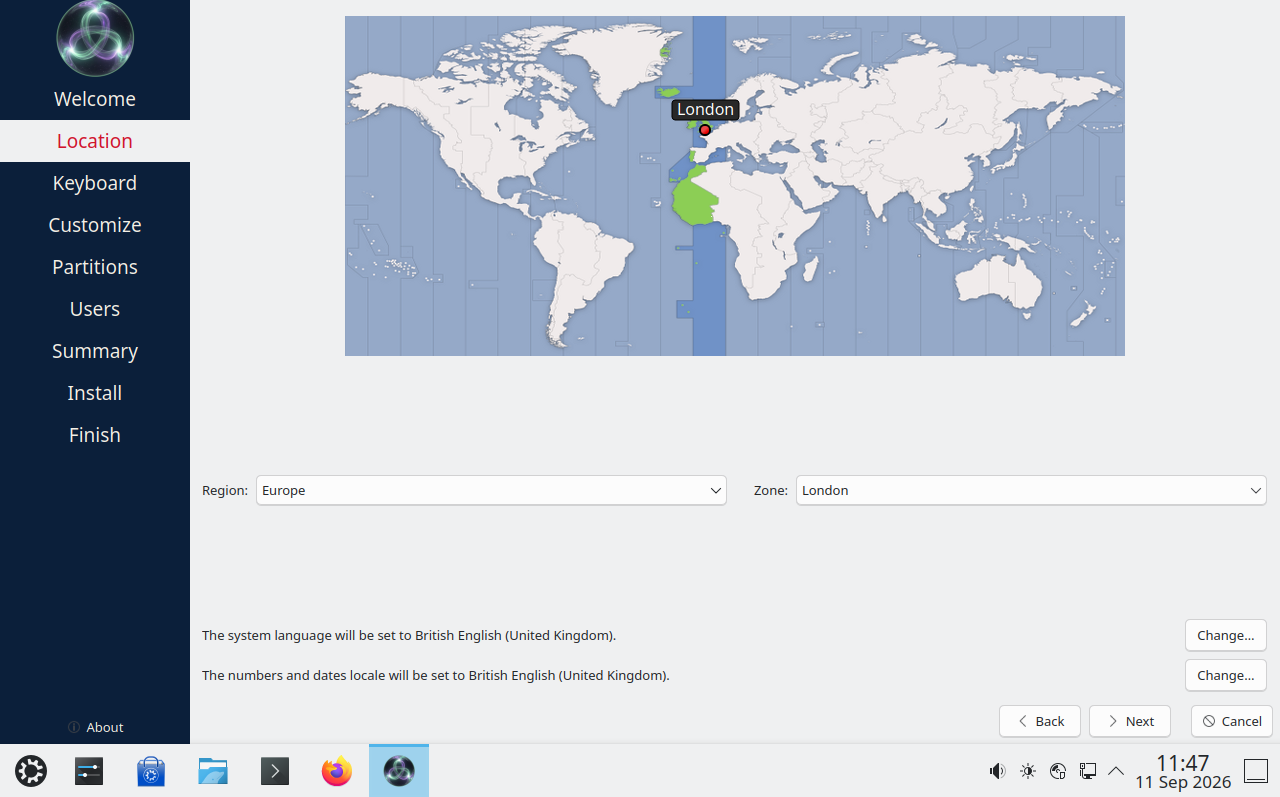
Task: Click the London label on the map
Action: tap(705, 110)
